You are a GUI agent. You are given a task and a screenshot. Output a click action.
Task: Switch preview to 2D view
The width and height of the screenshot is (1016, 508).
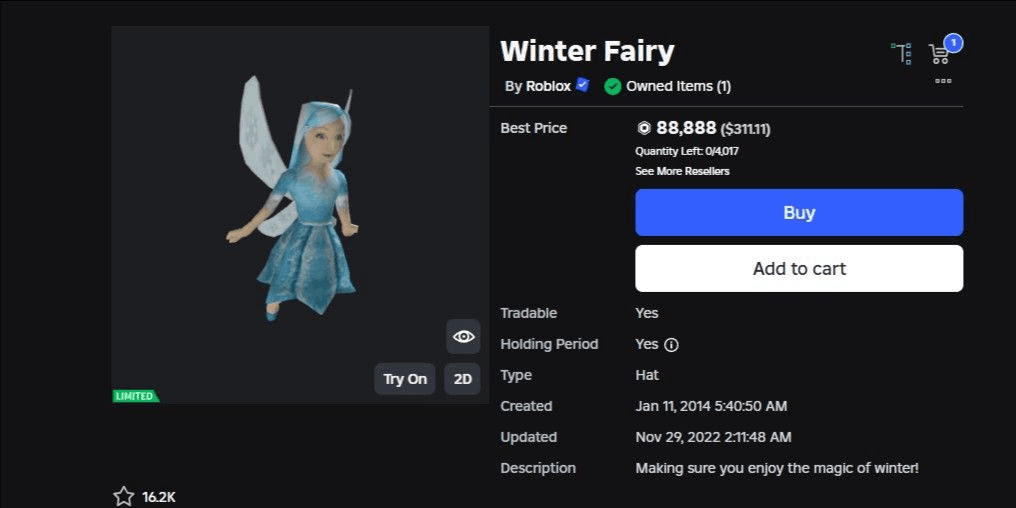tap(463, 379)
